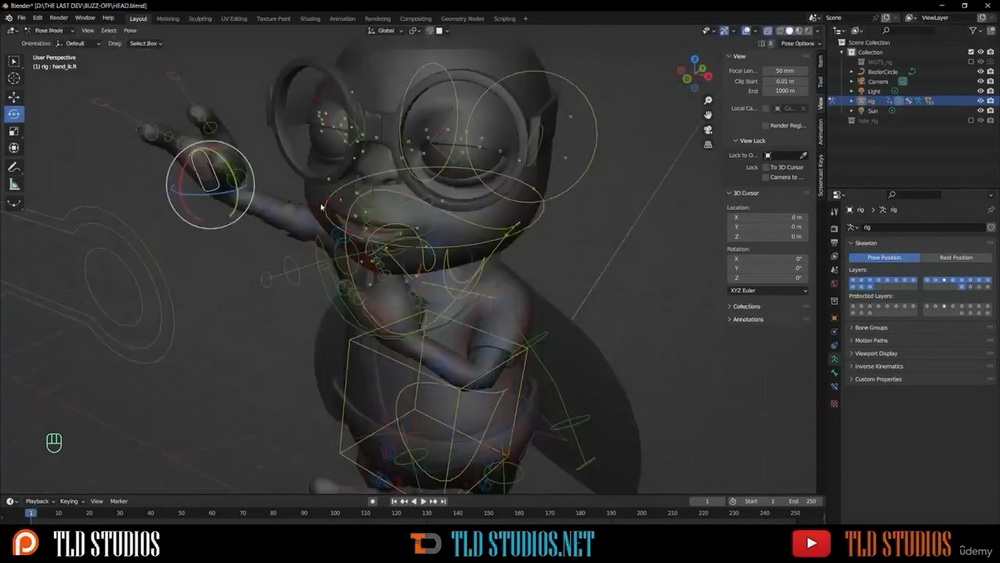This screenshot has width=1000, height=563.
Task: Select the active Rotate tool
Action: click(x=13, y=114)
